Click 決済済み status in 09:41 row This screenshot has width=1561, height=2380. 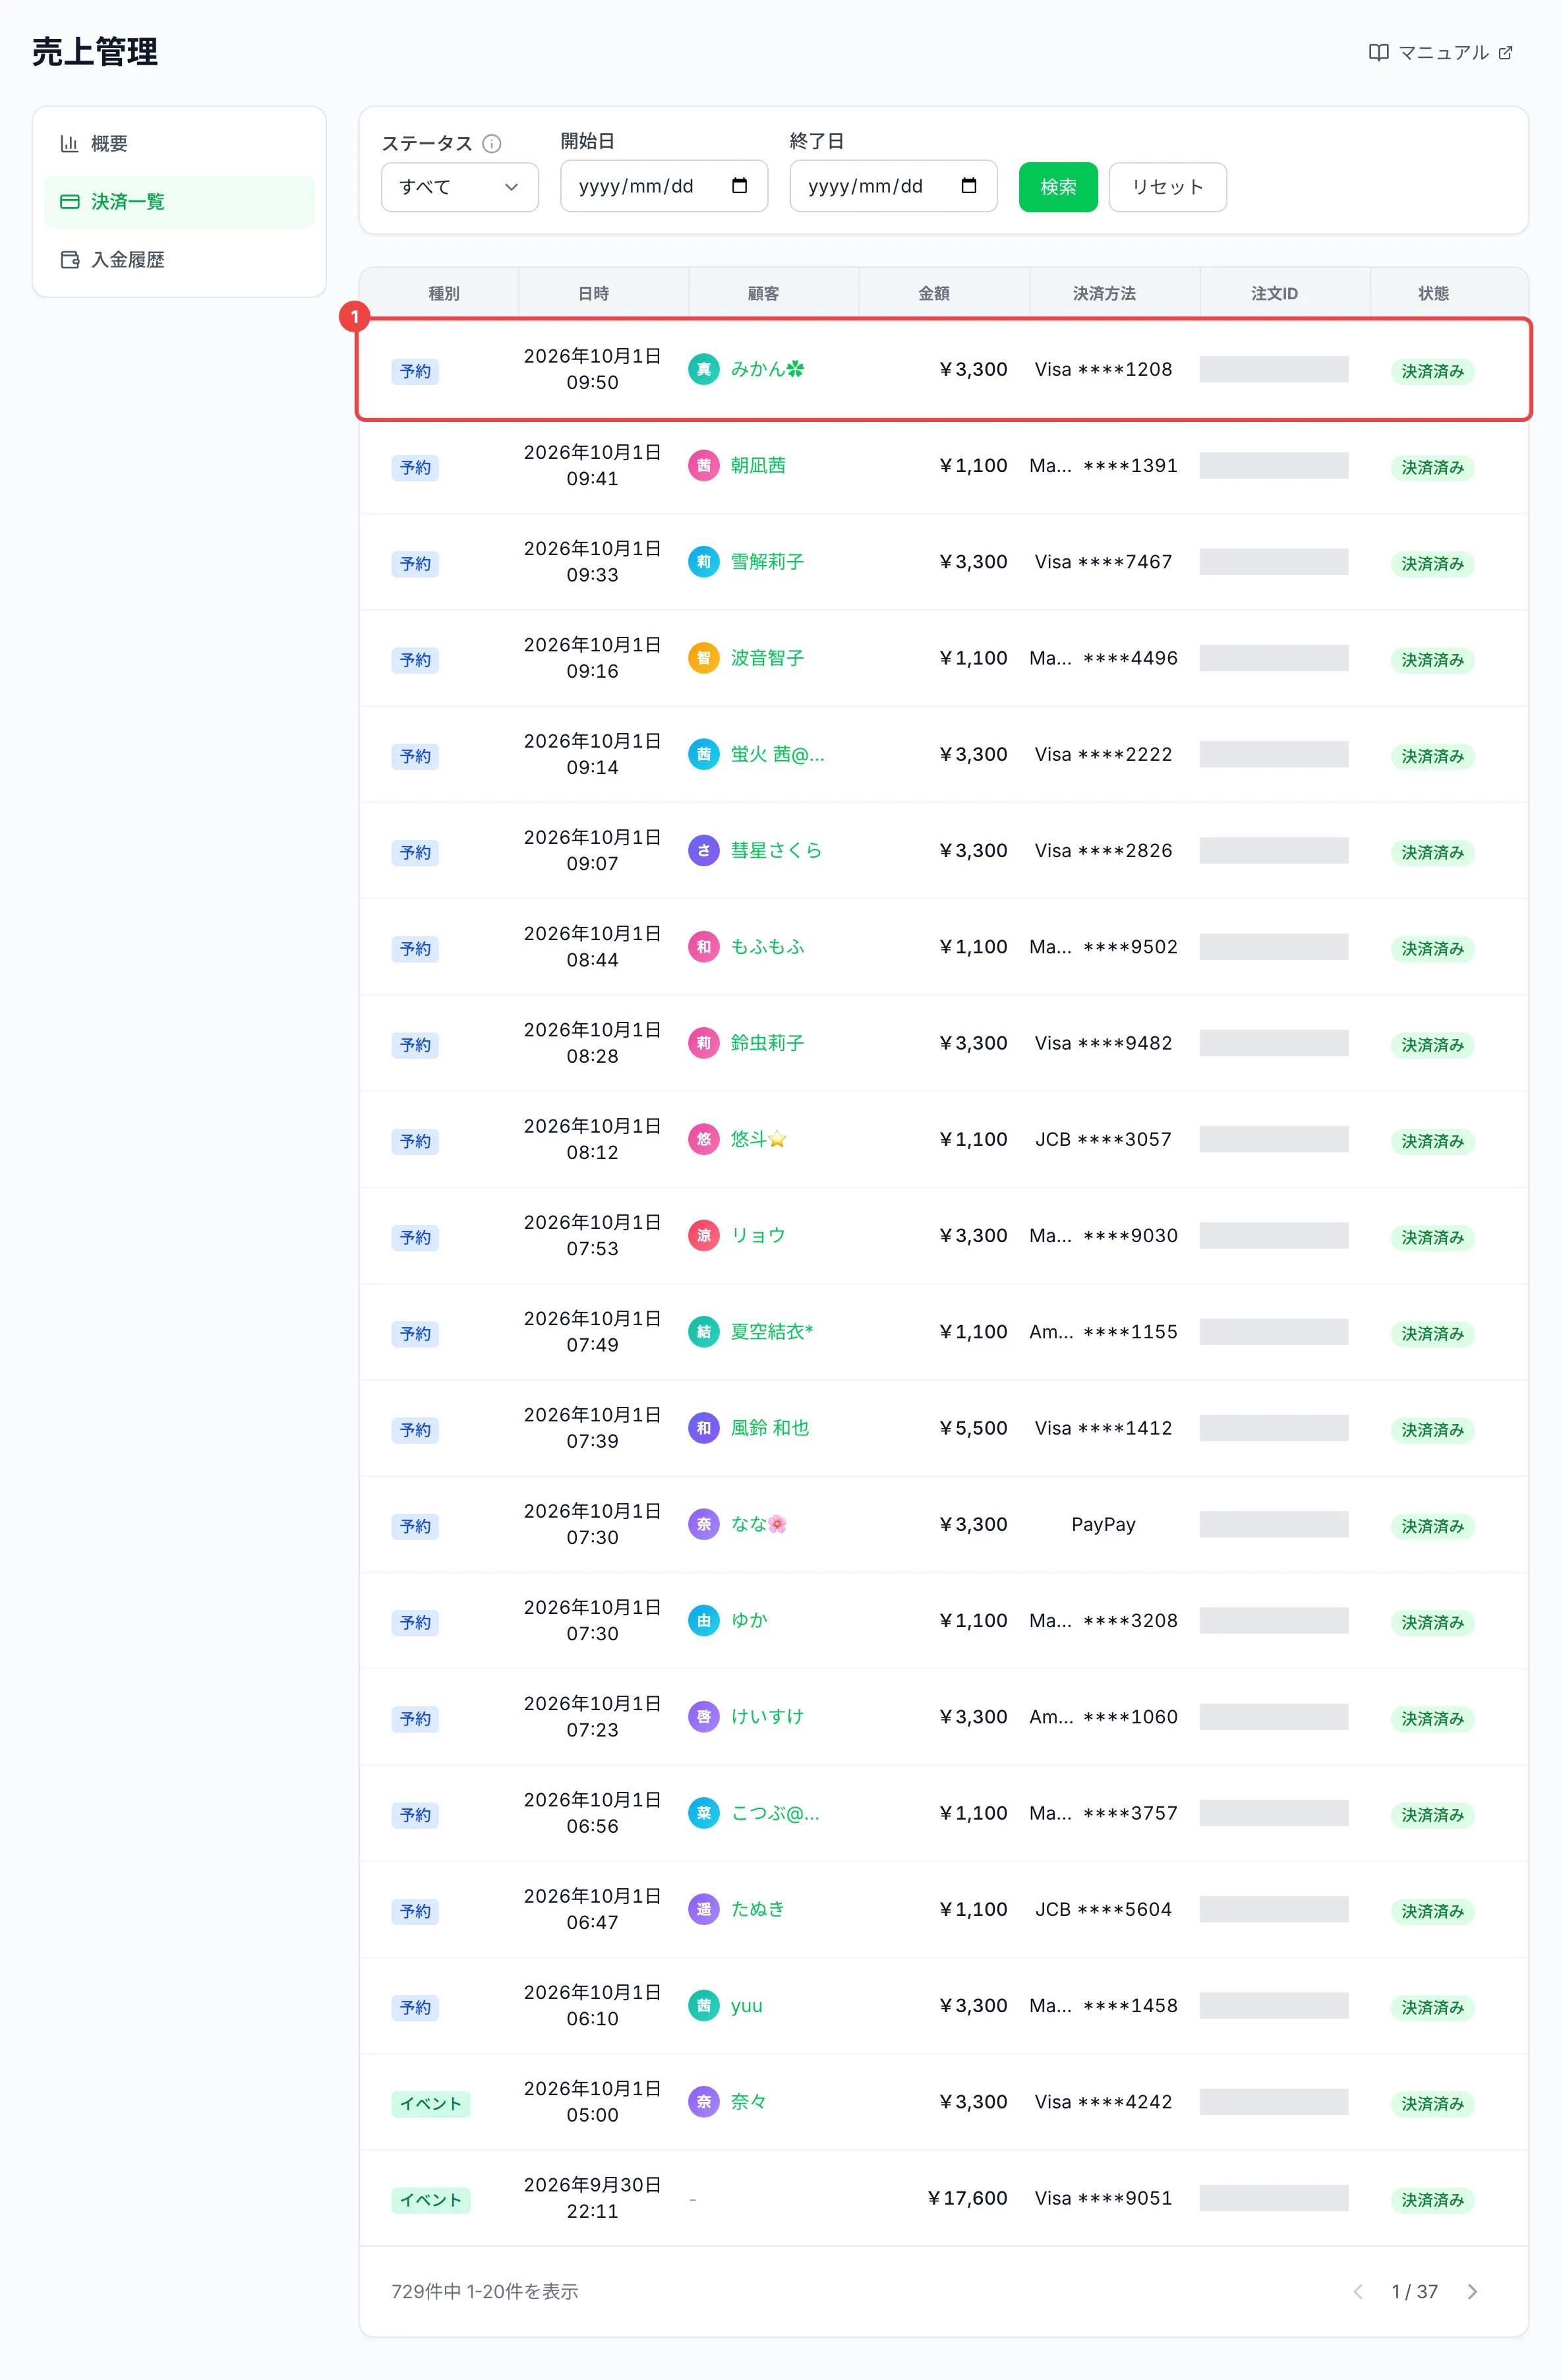pyautogui.click(x=1432, y=468)
